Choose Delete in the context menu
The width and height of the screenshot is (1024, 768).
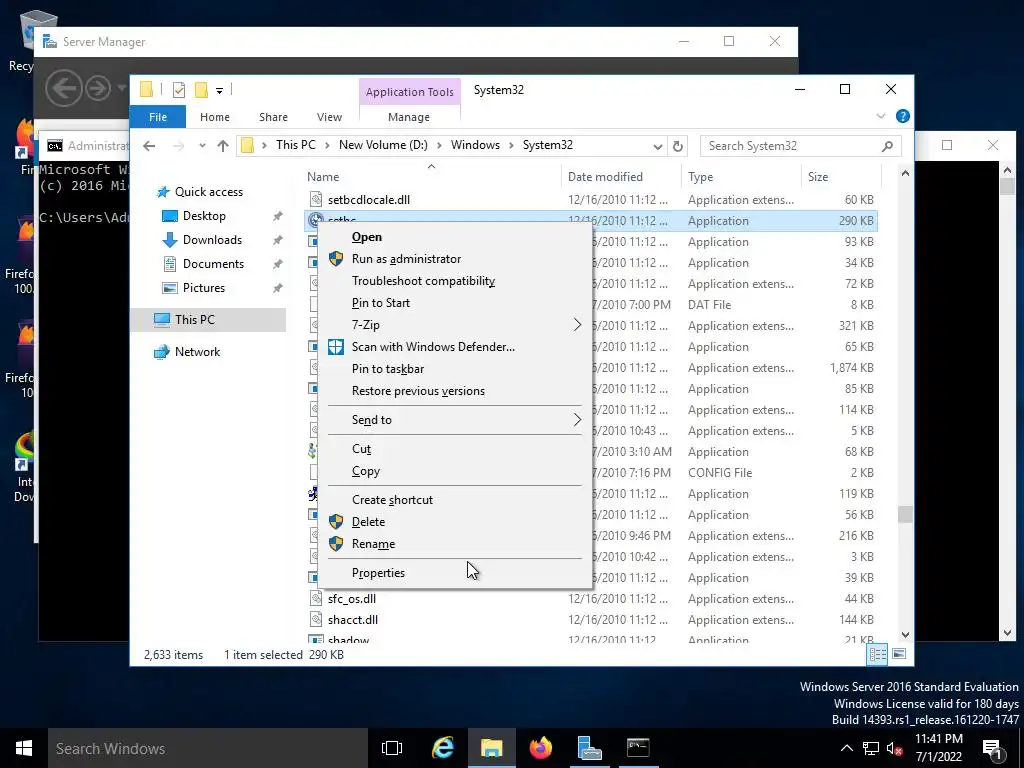368,522
